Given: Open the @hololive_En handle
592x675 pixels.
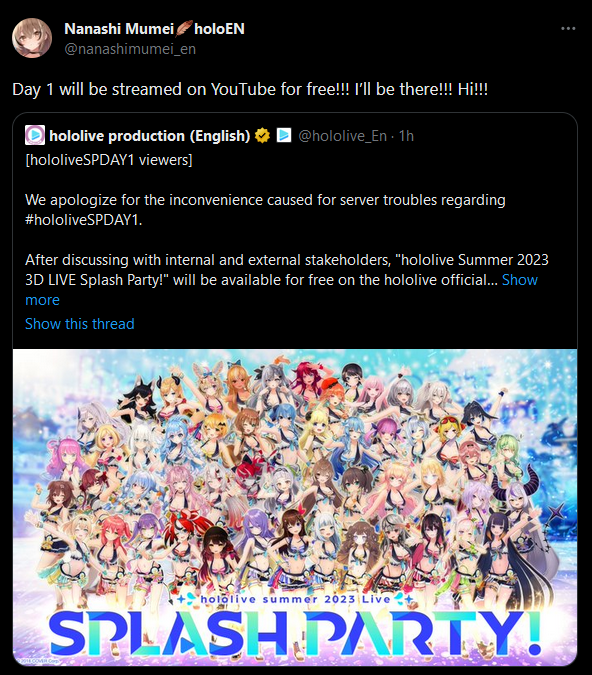Looking at the screenshot, I should [x=342, y=136].
